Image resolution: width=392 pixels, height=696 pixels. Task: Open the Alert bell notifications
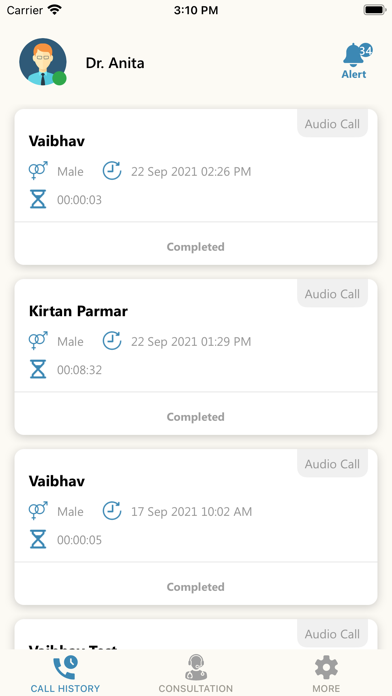[356, 61]
